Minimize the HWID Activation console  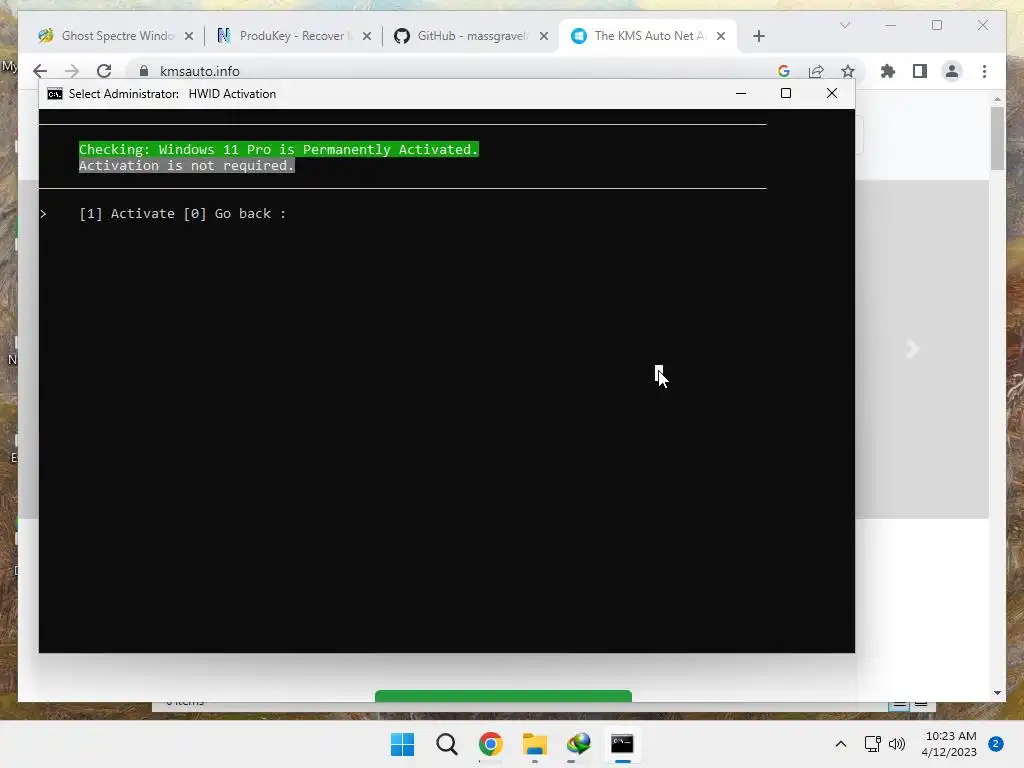[741, 93]
